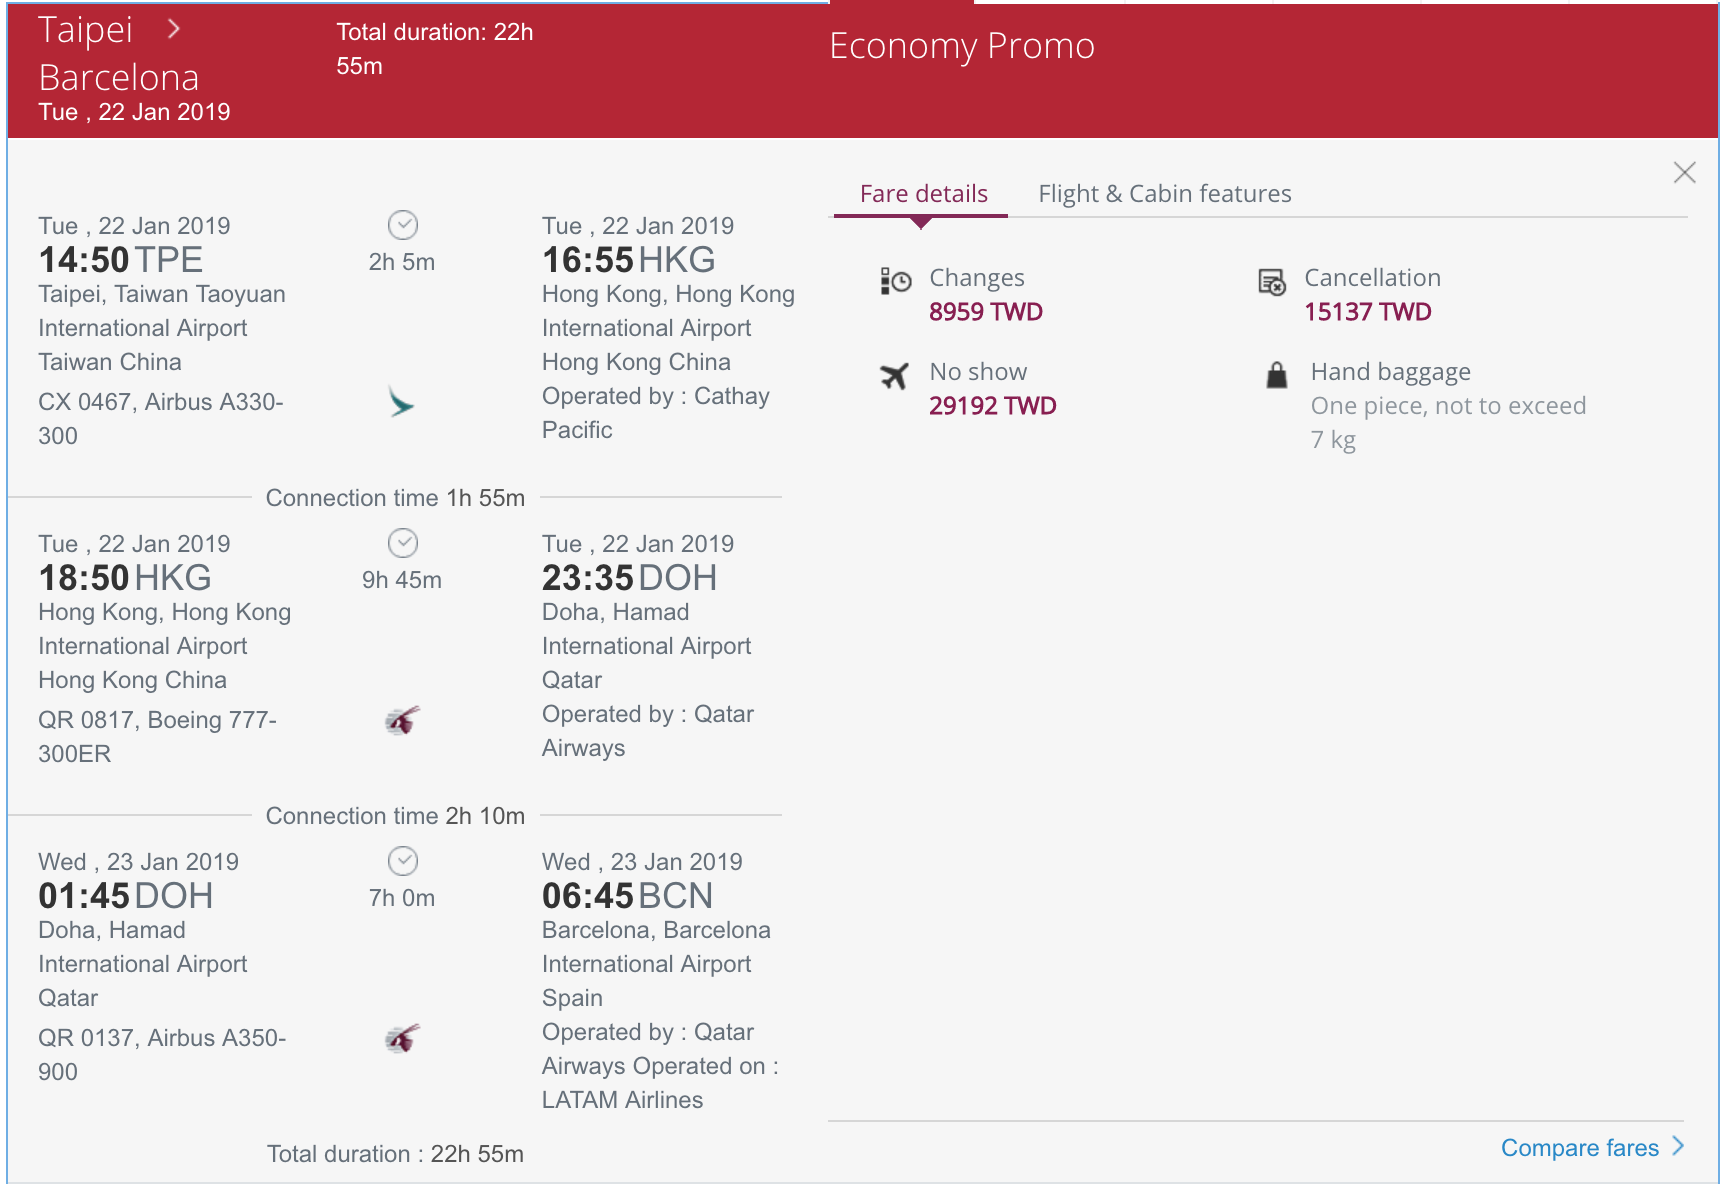Close the fare details panel

(1684, 172)
